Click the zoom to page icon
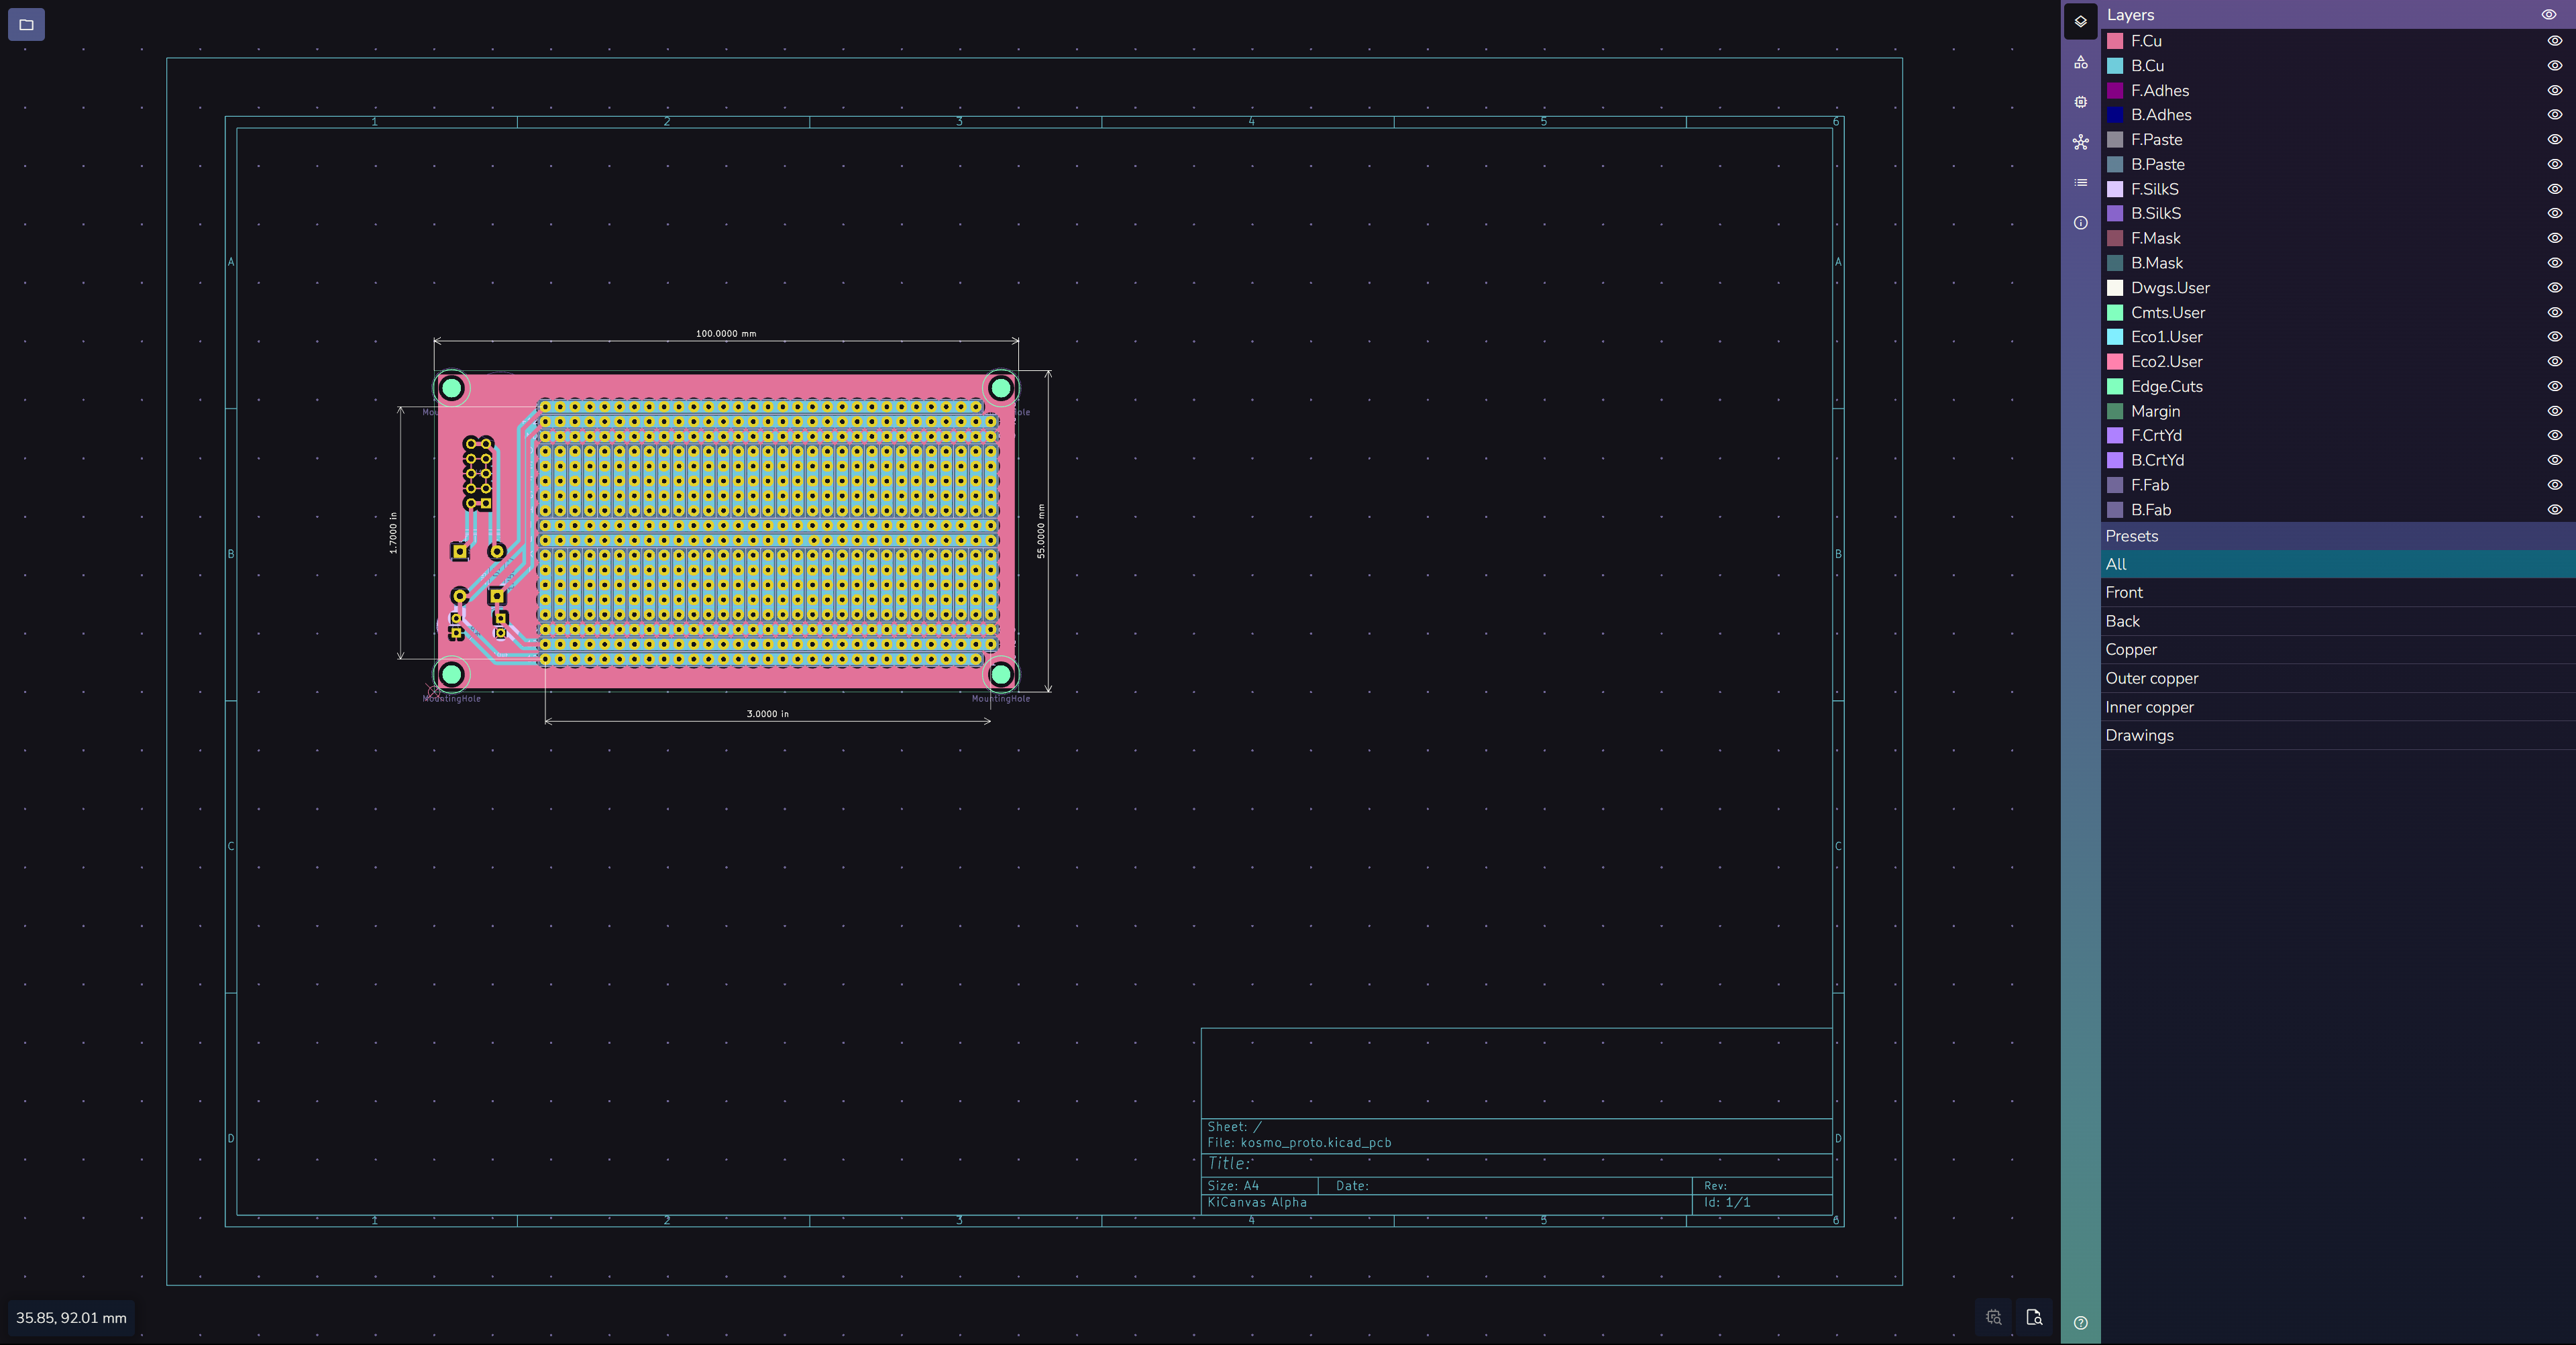 coord(2033,1317)
